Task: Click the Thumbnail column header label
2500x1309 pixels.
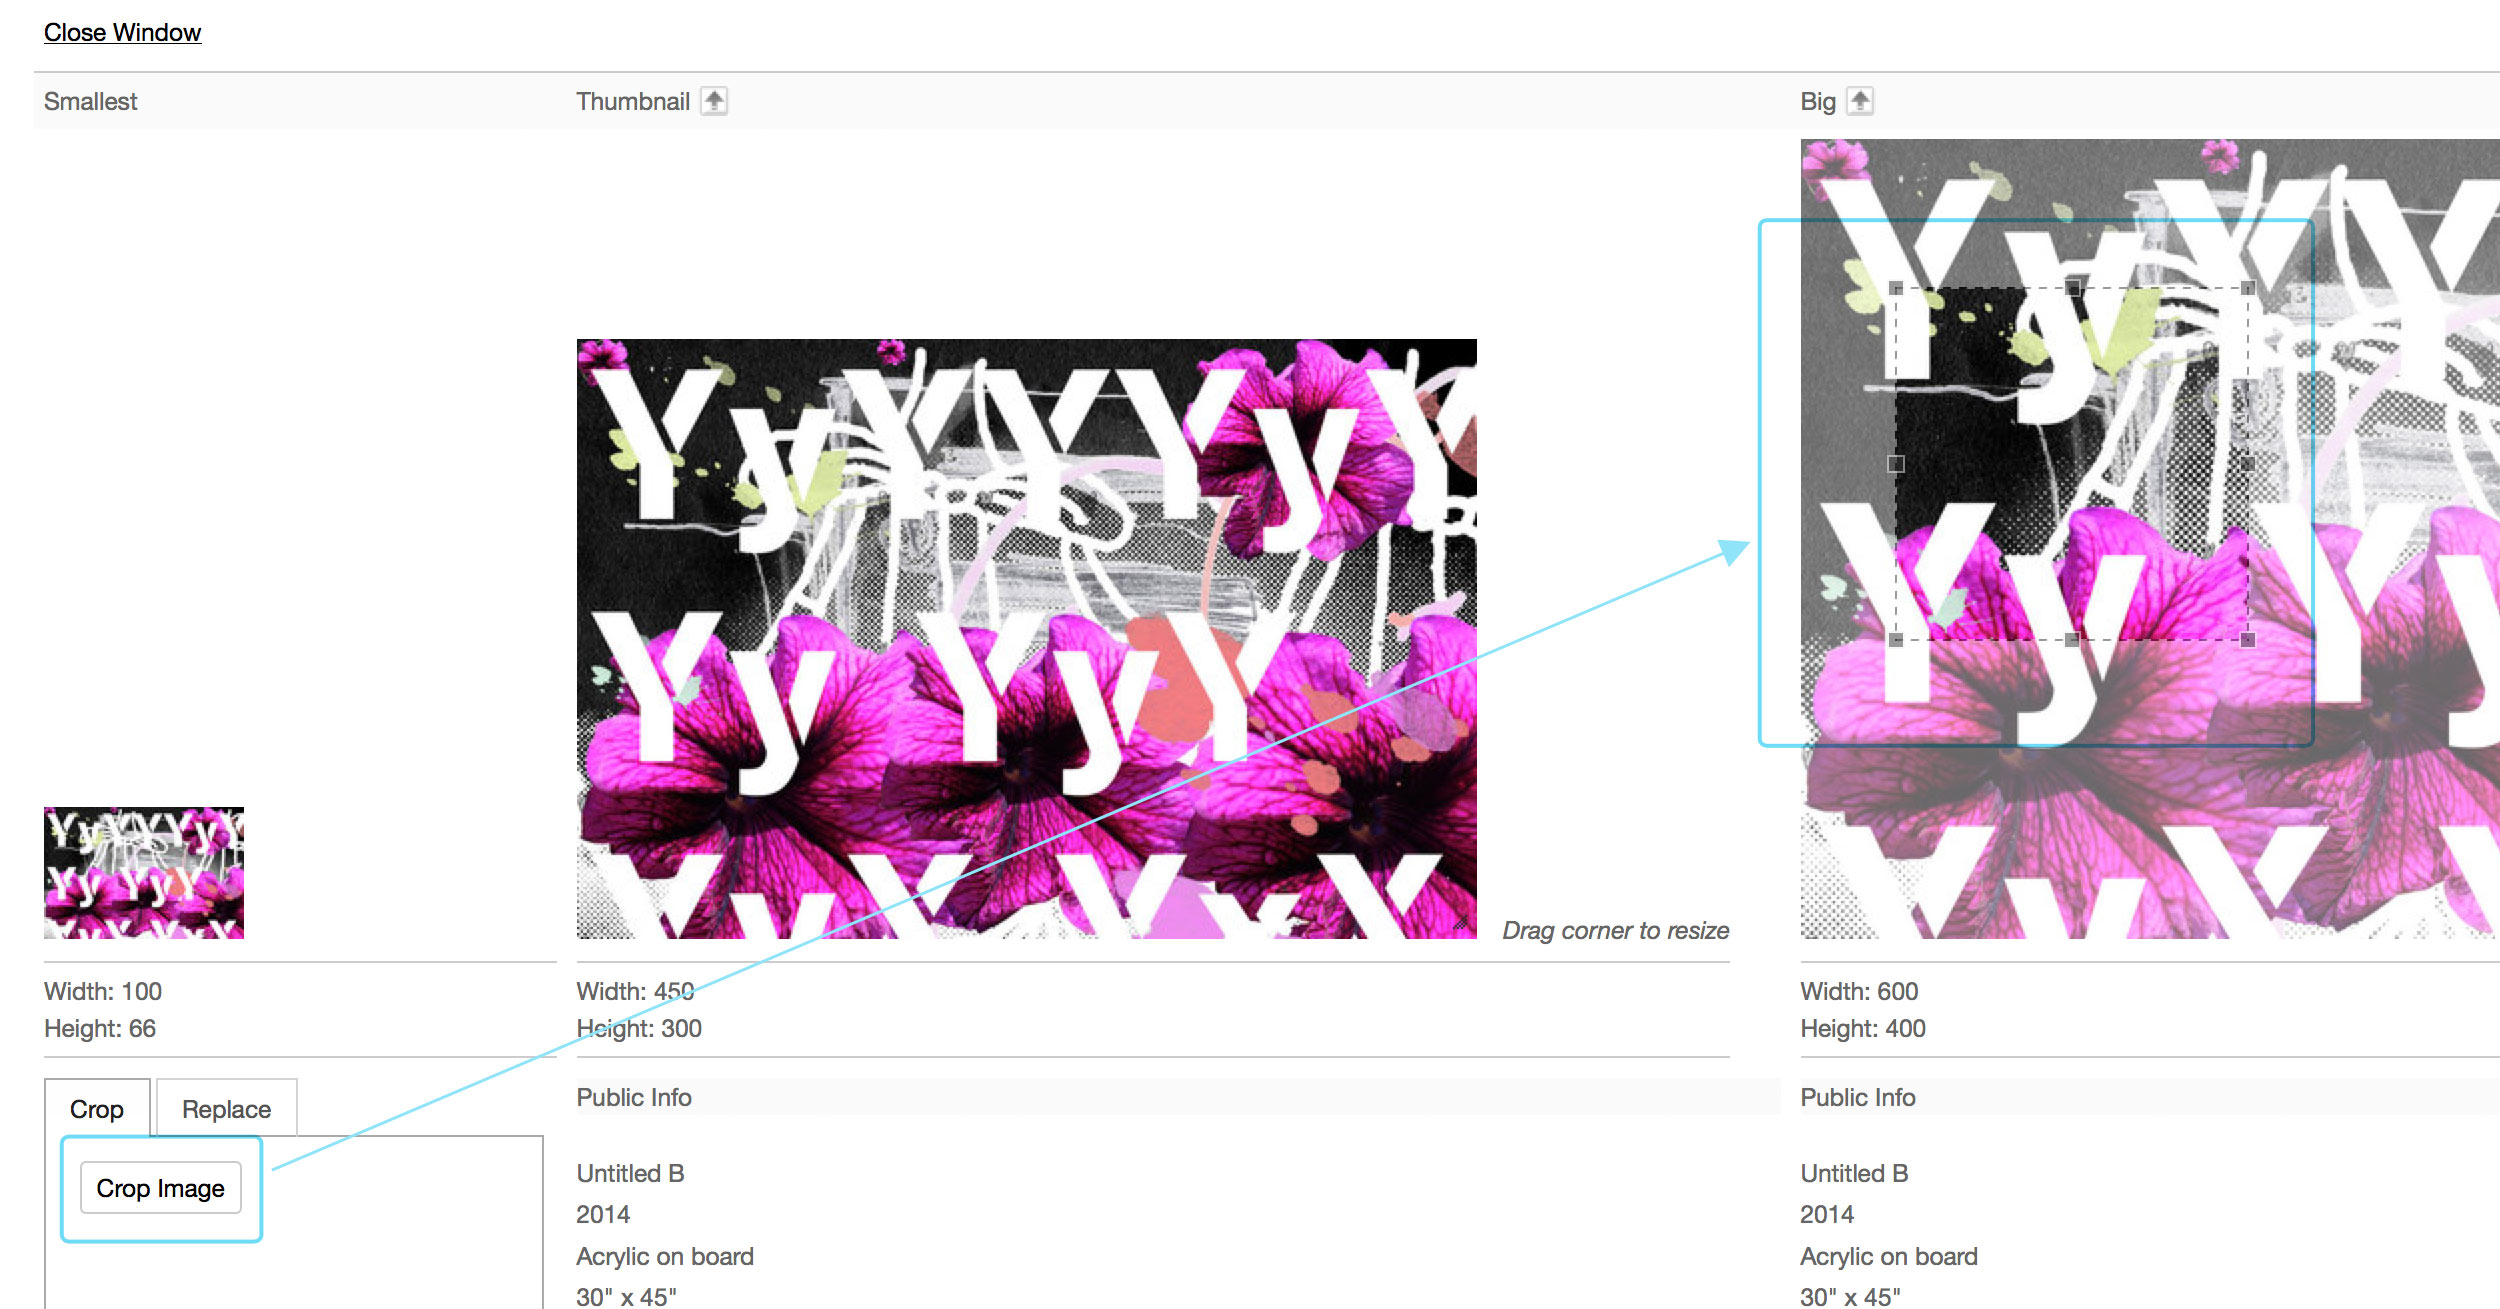Action: pyautogui.click(x=633, y=102)
